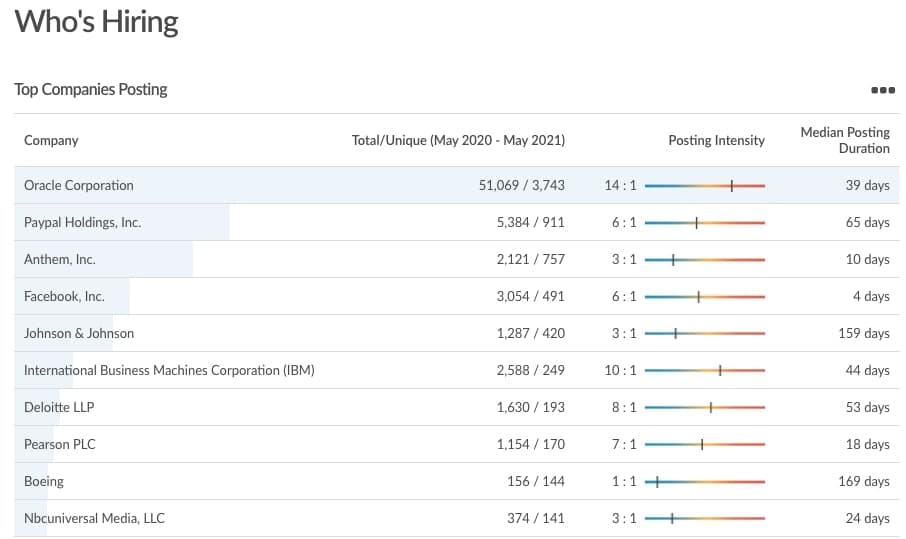Image resolution: width=906 pixels, height=539 pixels.
Task: Click Facebook's 3,054 / 491 postings value
Action: pyautogui.click(x=530, y=296)
